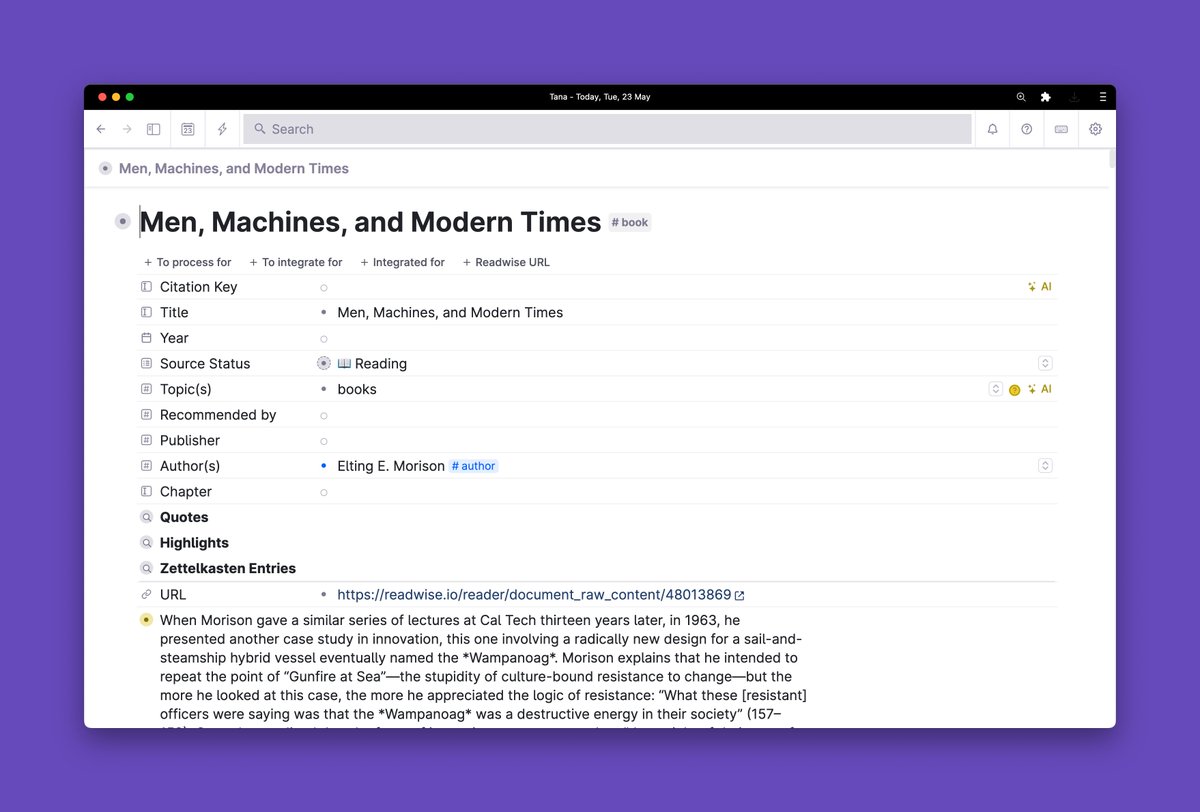Click empty Recommended by value bullet
The image size is (1200, 812).
324,415
